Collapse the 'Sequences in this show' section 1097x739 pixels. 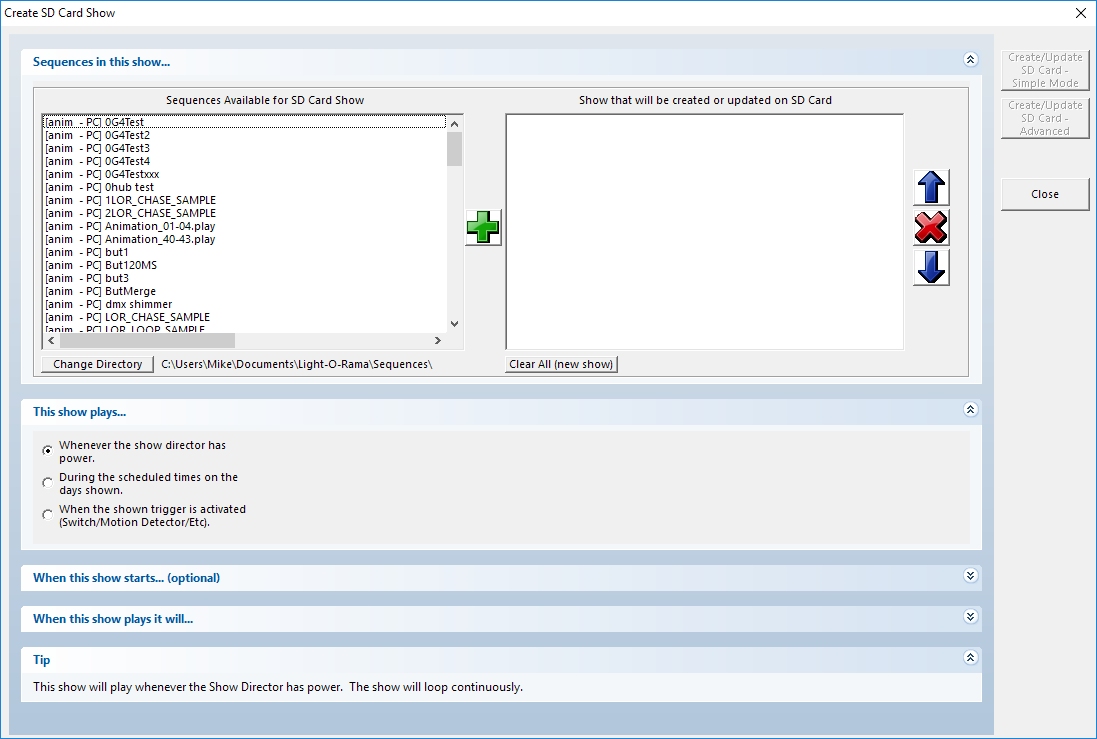click(x=969, y=61)
